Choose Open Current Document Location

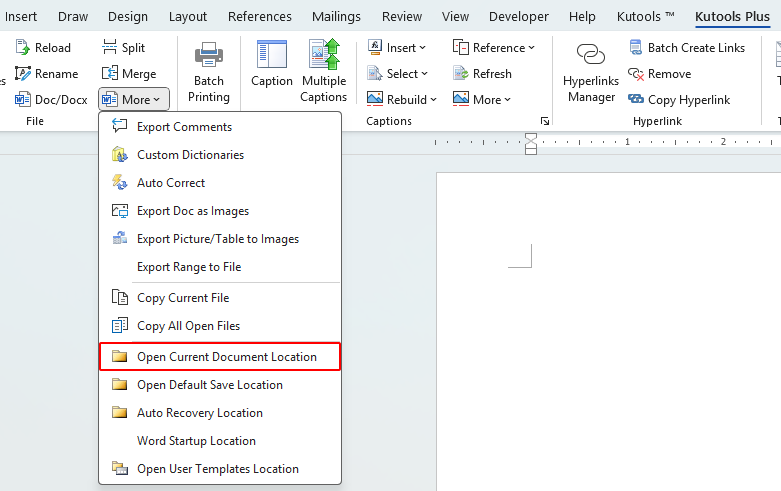pyautogui.click(x=226, y=357)
